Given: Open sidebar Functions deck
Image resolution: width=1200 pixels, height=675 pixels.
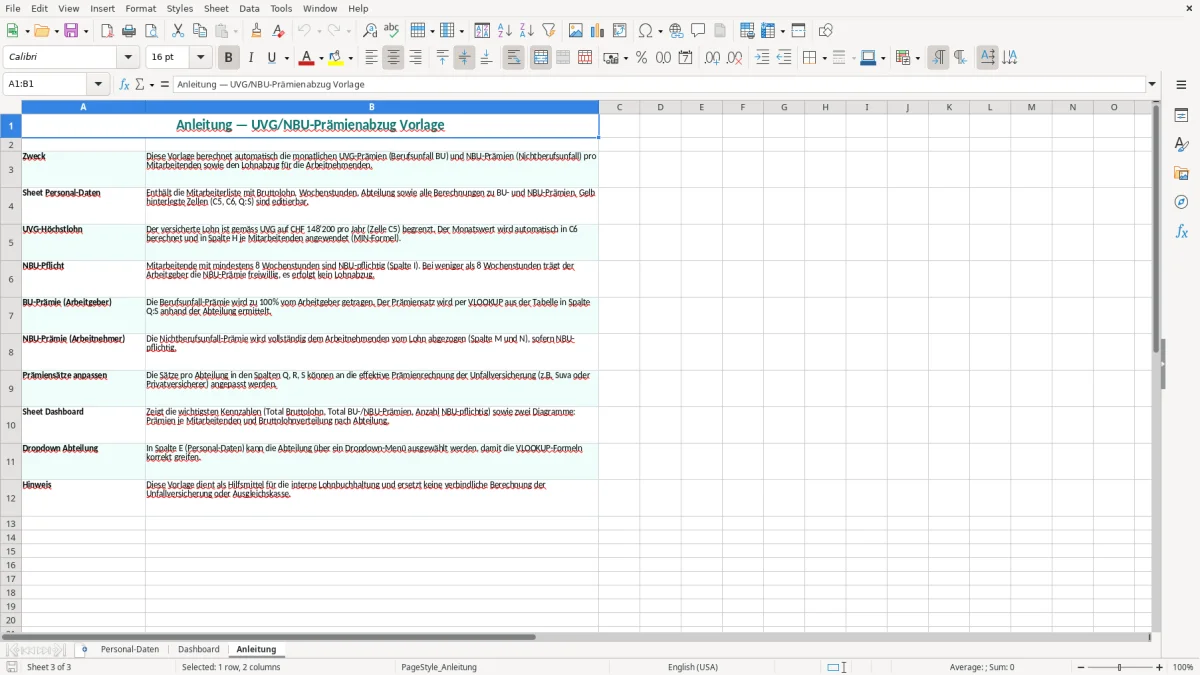Looking at the screenshot, I should click(x=1181, y=232).
